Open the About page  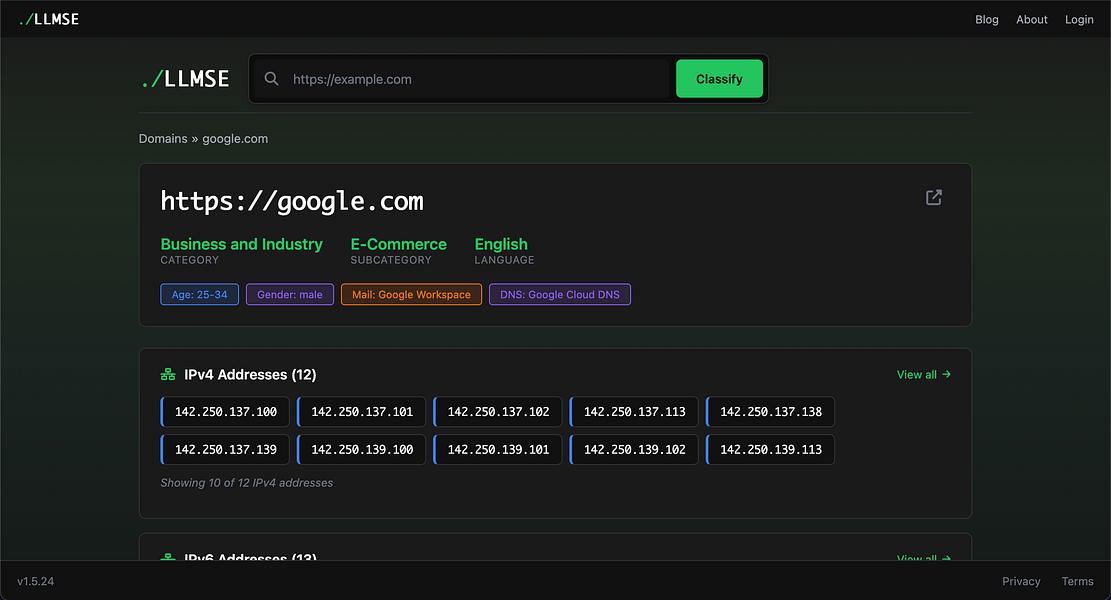(1031, 19)
